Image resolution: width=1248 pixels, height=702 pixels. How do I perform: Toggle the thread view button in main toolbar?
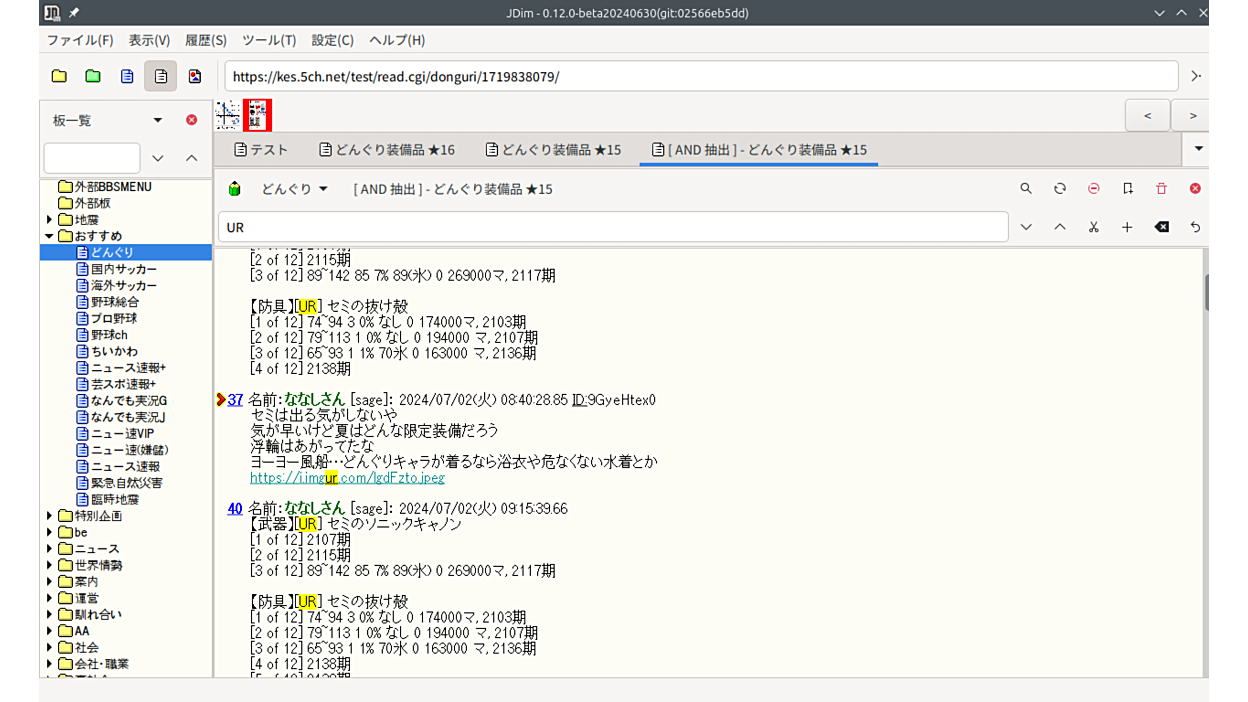coord(161,76)
